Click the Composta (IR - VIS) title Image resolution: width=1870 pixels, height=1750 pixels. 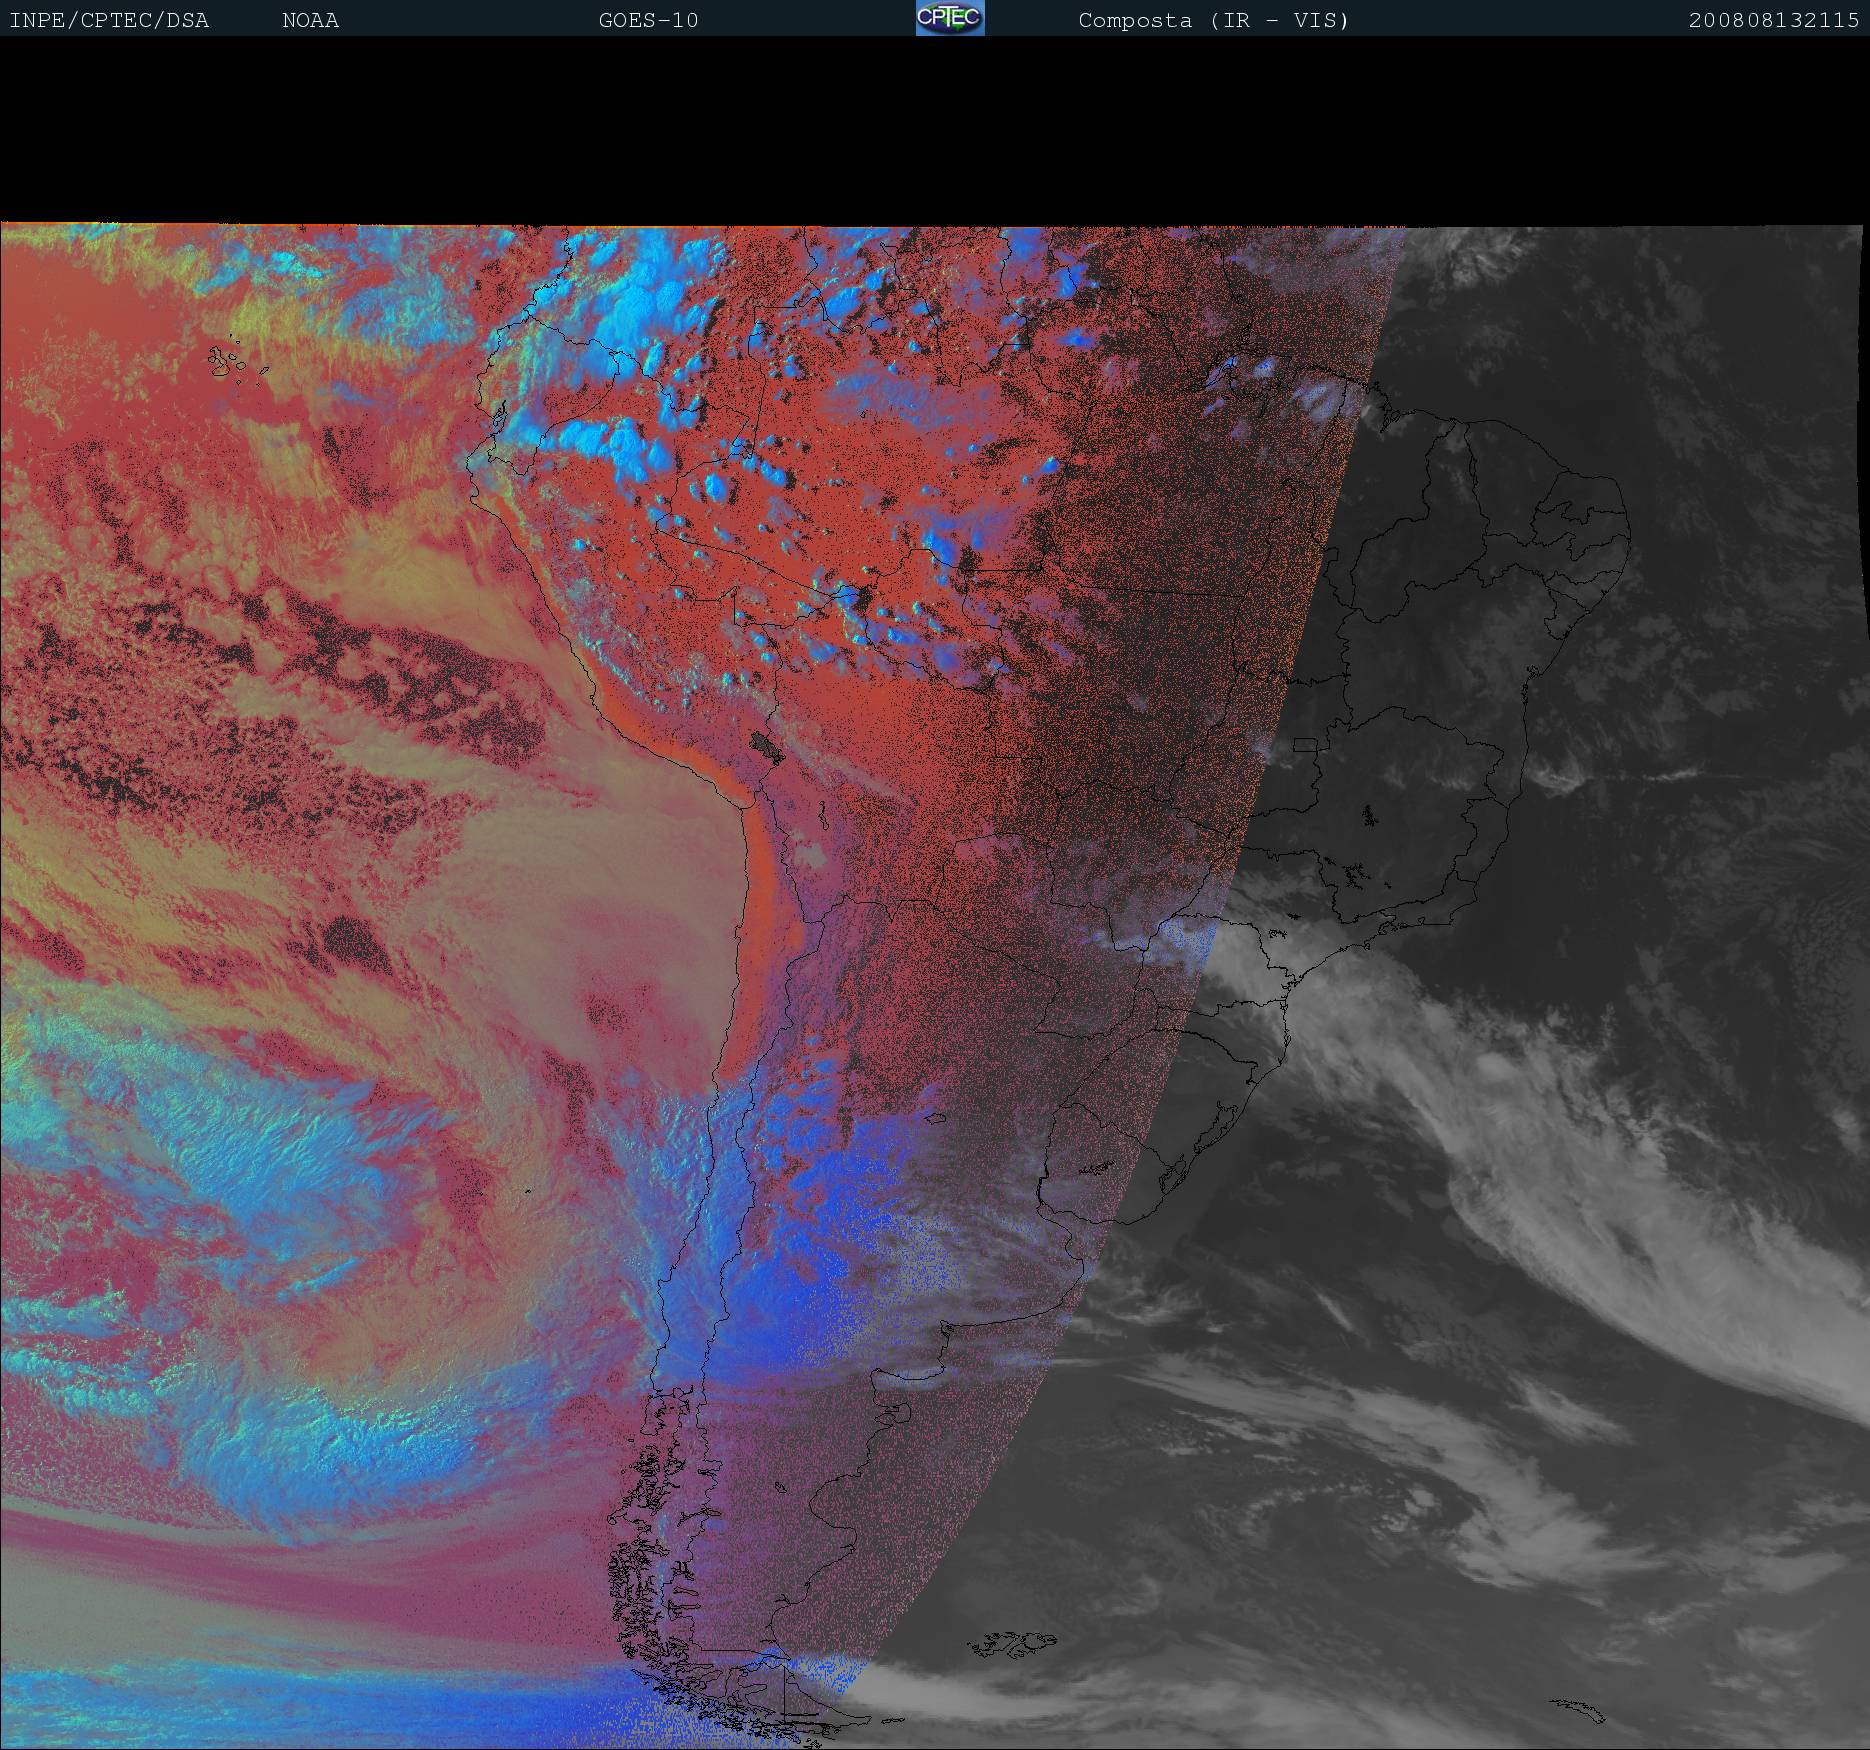[1213, 21]
